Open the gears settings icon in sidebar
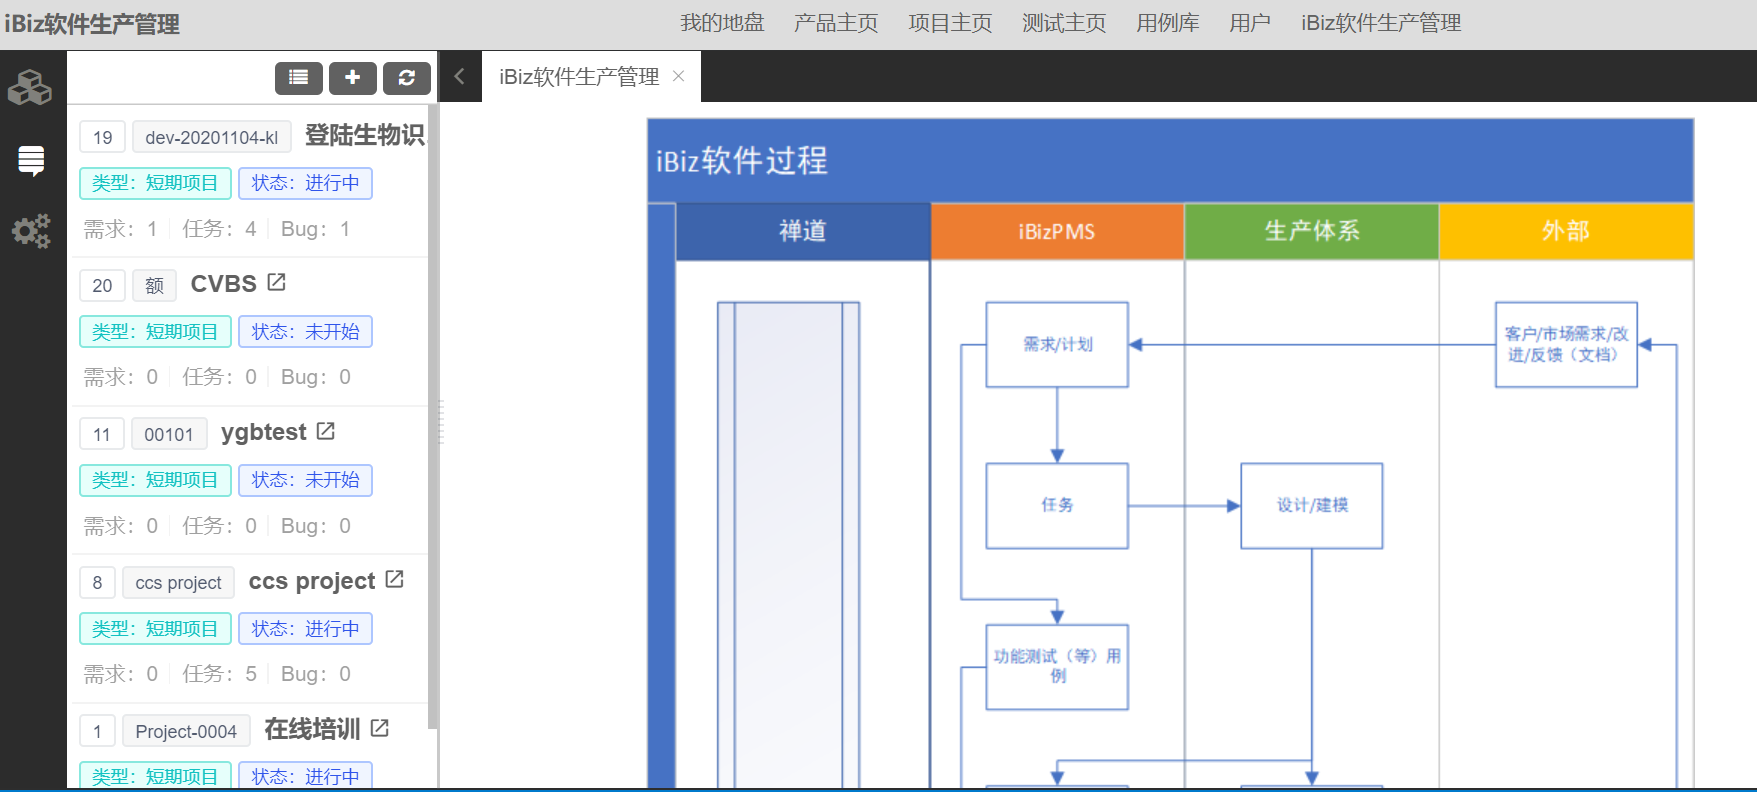 [x=31, y=231]
